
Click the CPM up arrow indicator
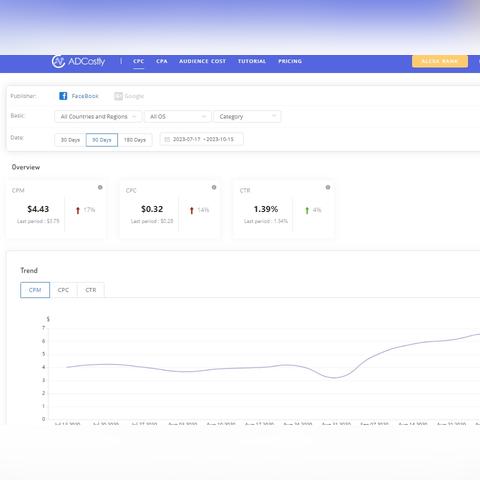point(78,210)
